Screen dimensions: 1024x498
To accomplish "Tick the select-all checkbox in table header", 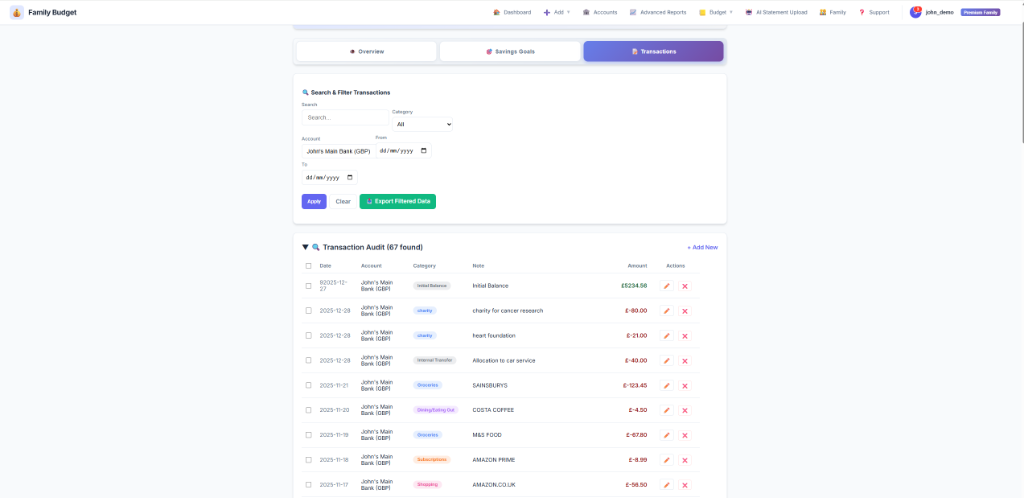I will point(308,266).
